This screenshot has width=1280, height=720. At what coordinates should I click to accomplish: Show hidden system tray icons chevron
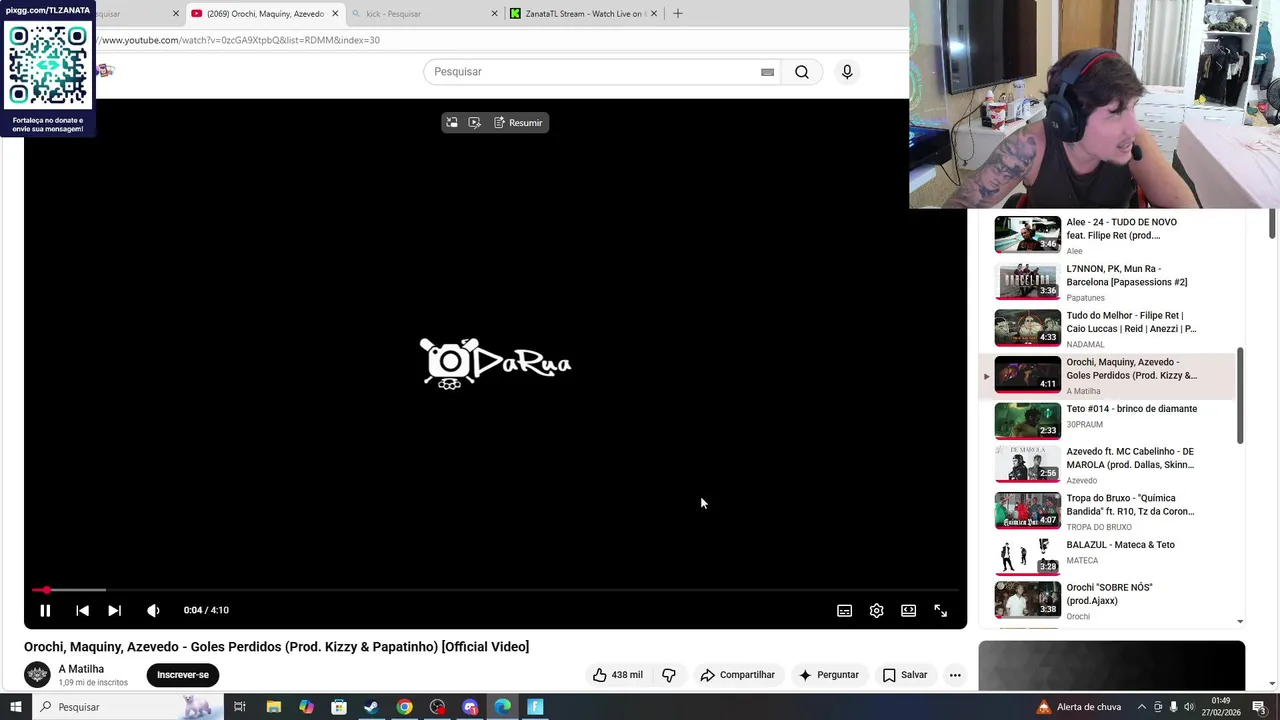click(x=1143, y=707)
